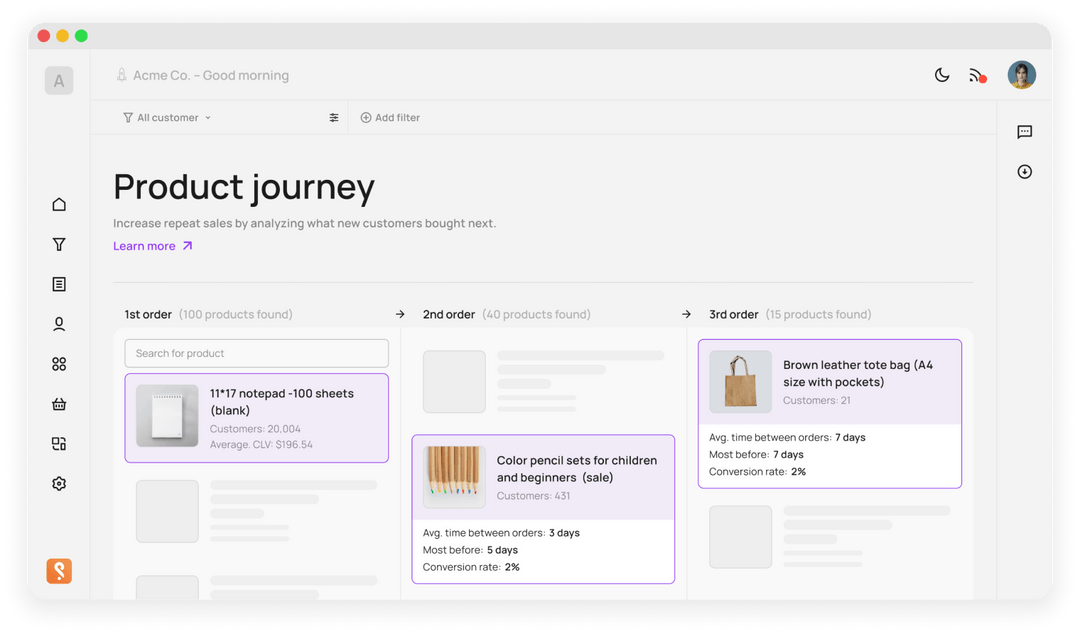Click the Search for product field
The height and width of the screenshot is (634, 1080).
(x=256, y=353)
